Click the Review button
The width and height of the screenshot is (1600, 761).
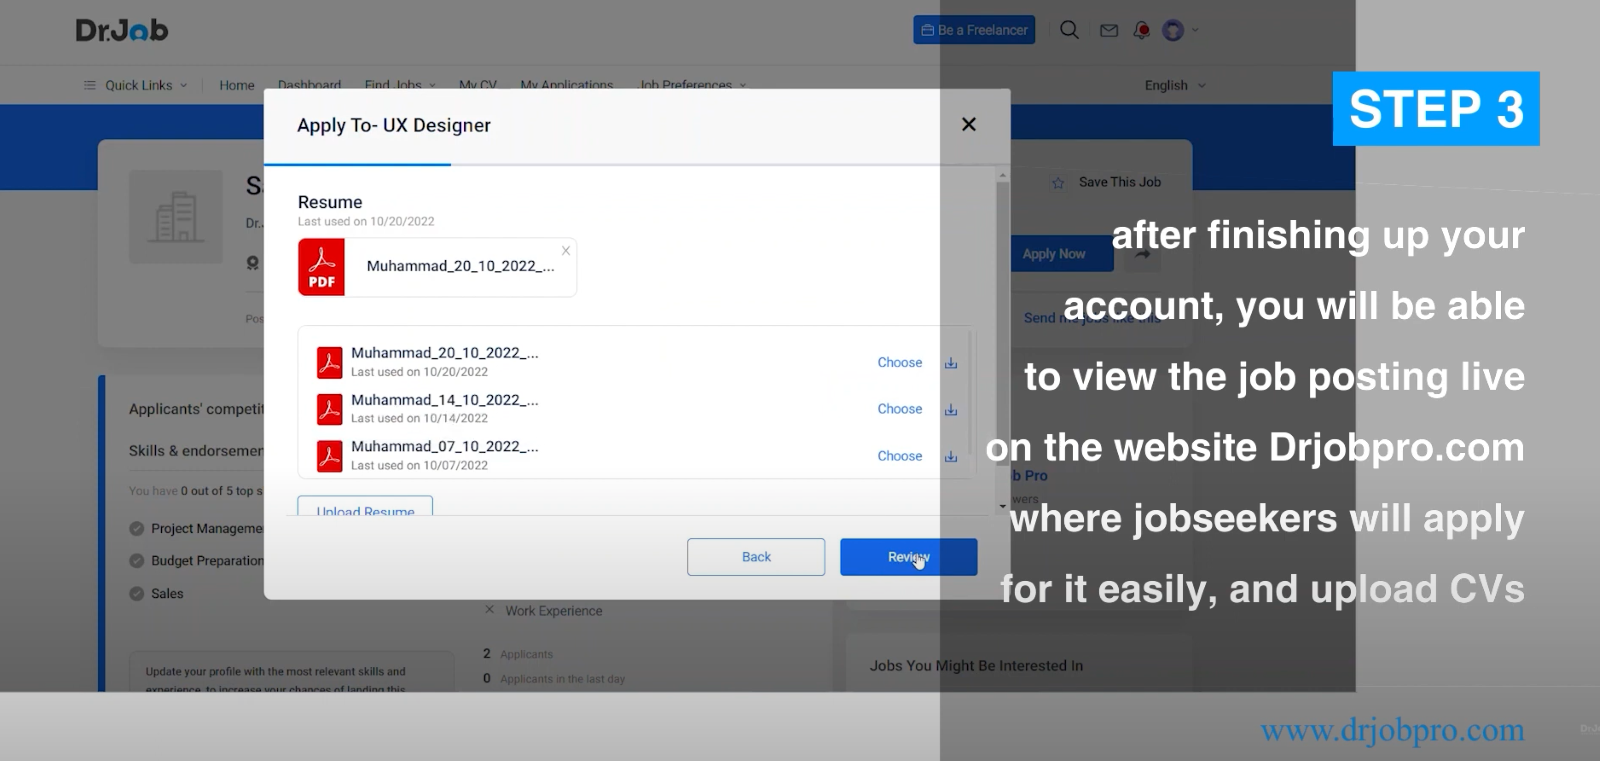[908, 557]
